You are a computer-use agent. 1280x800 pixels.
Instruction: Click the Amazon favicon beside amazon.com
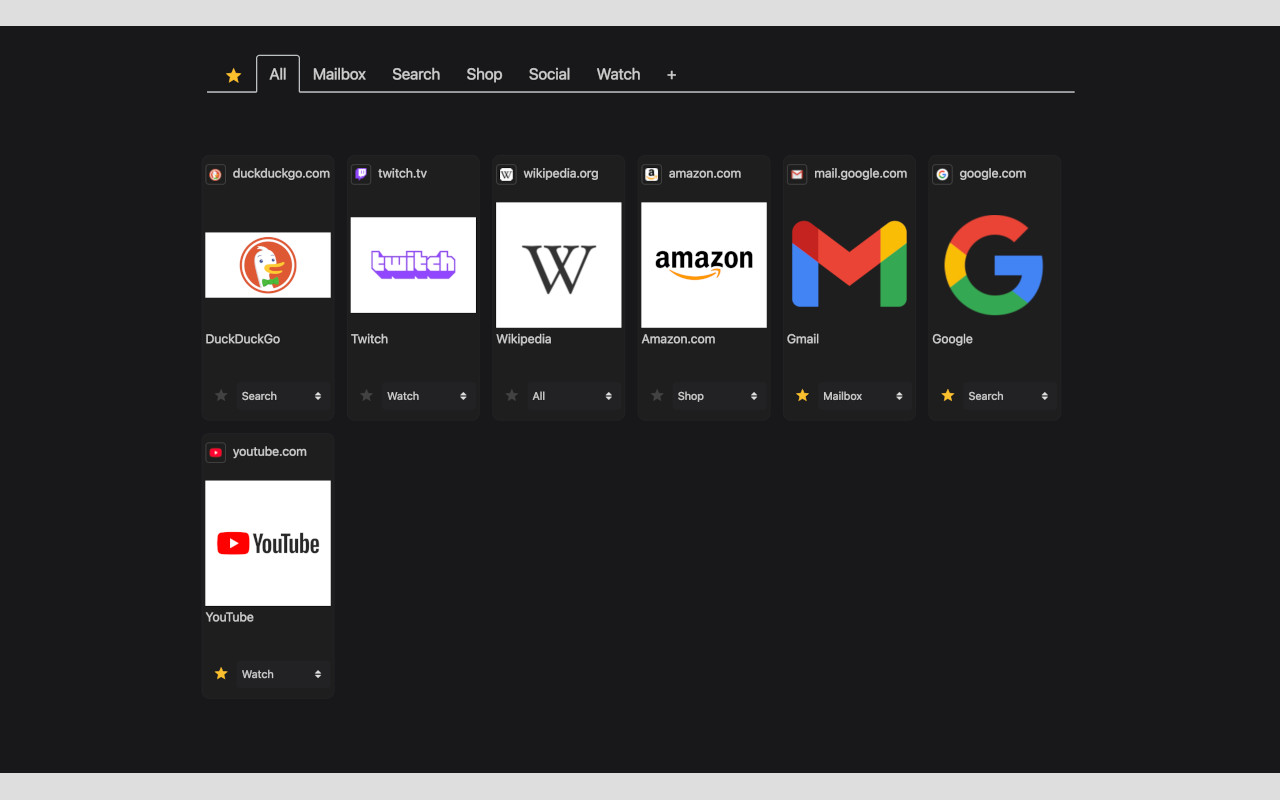pyautogui.click(x=651, y=174)
